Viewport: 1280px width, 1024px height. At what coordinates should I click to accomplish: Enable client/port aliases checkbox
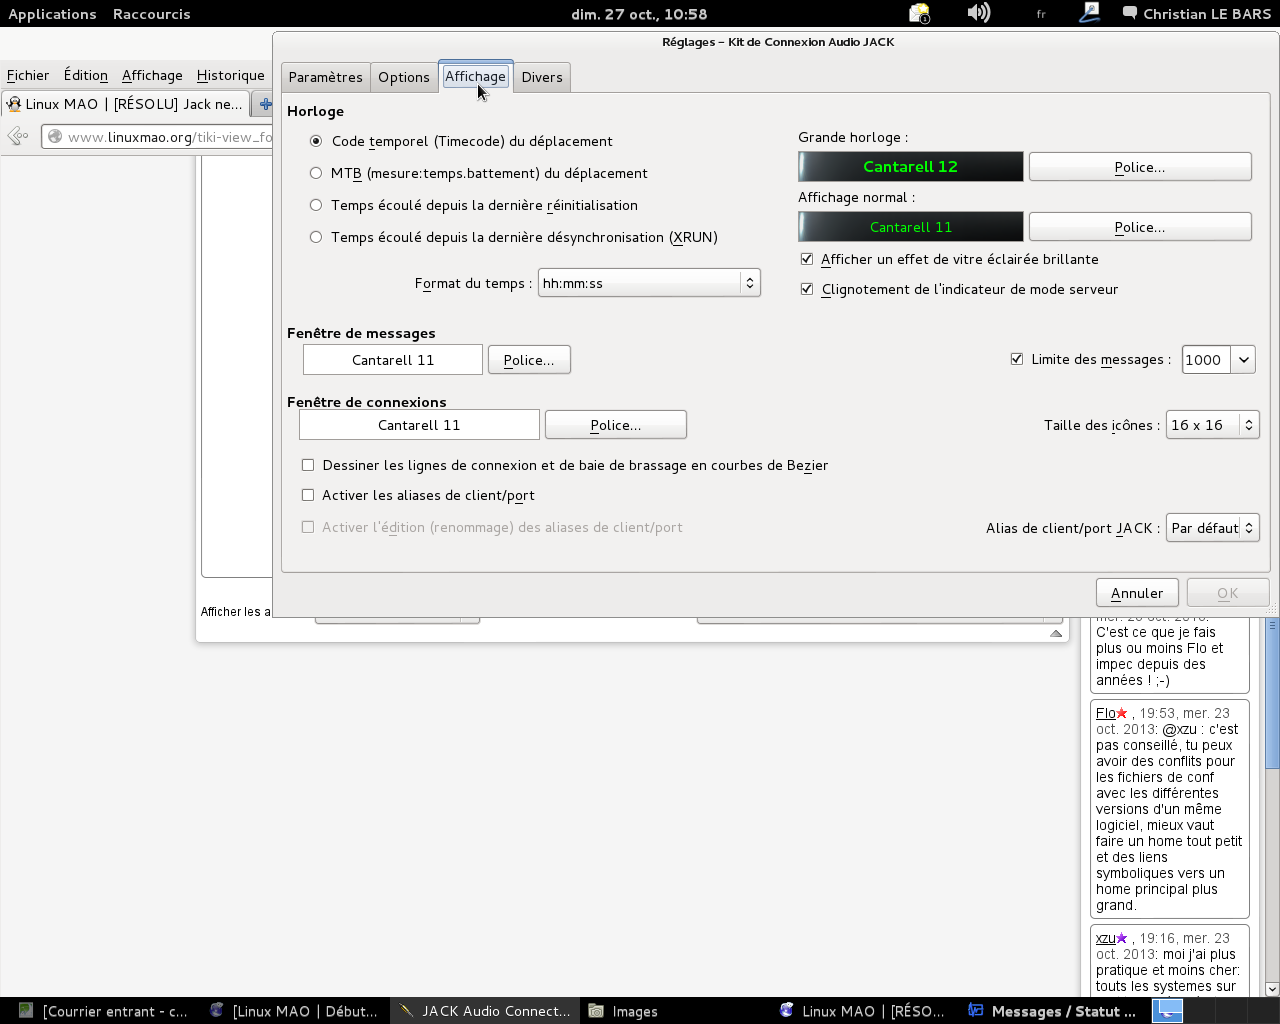[x=308, y=495]
